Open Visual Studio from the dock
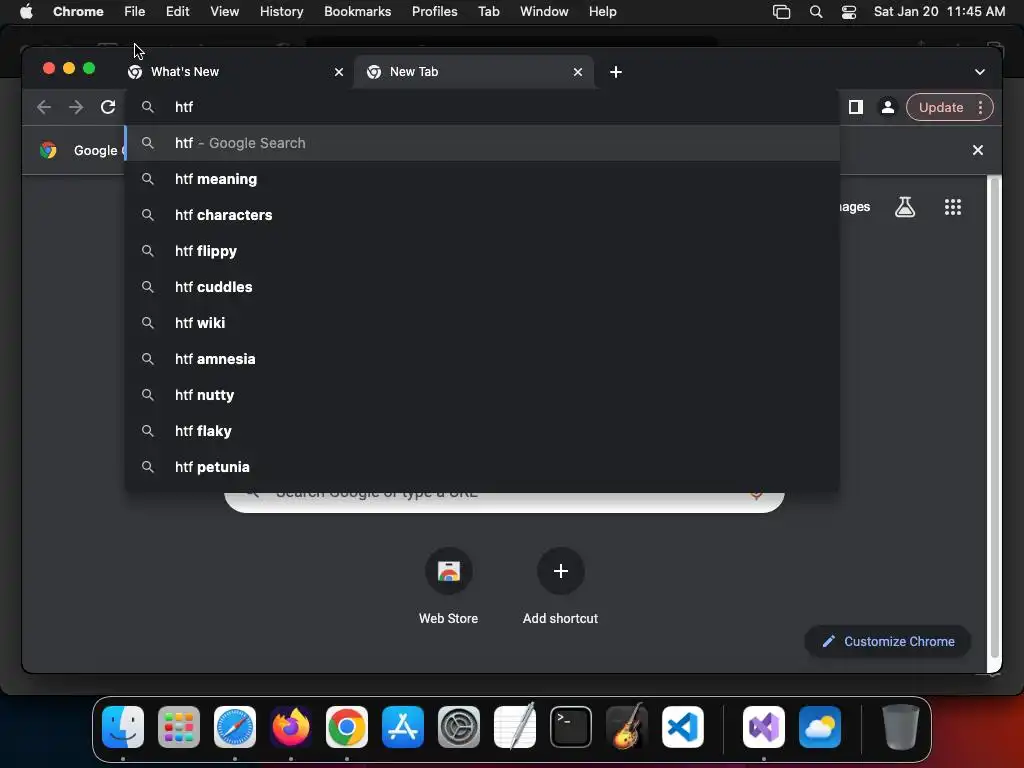 tap(764, 727)
